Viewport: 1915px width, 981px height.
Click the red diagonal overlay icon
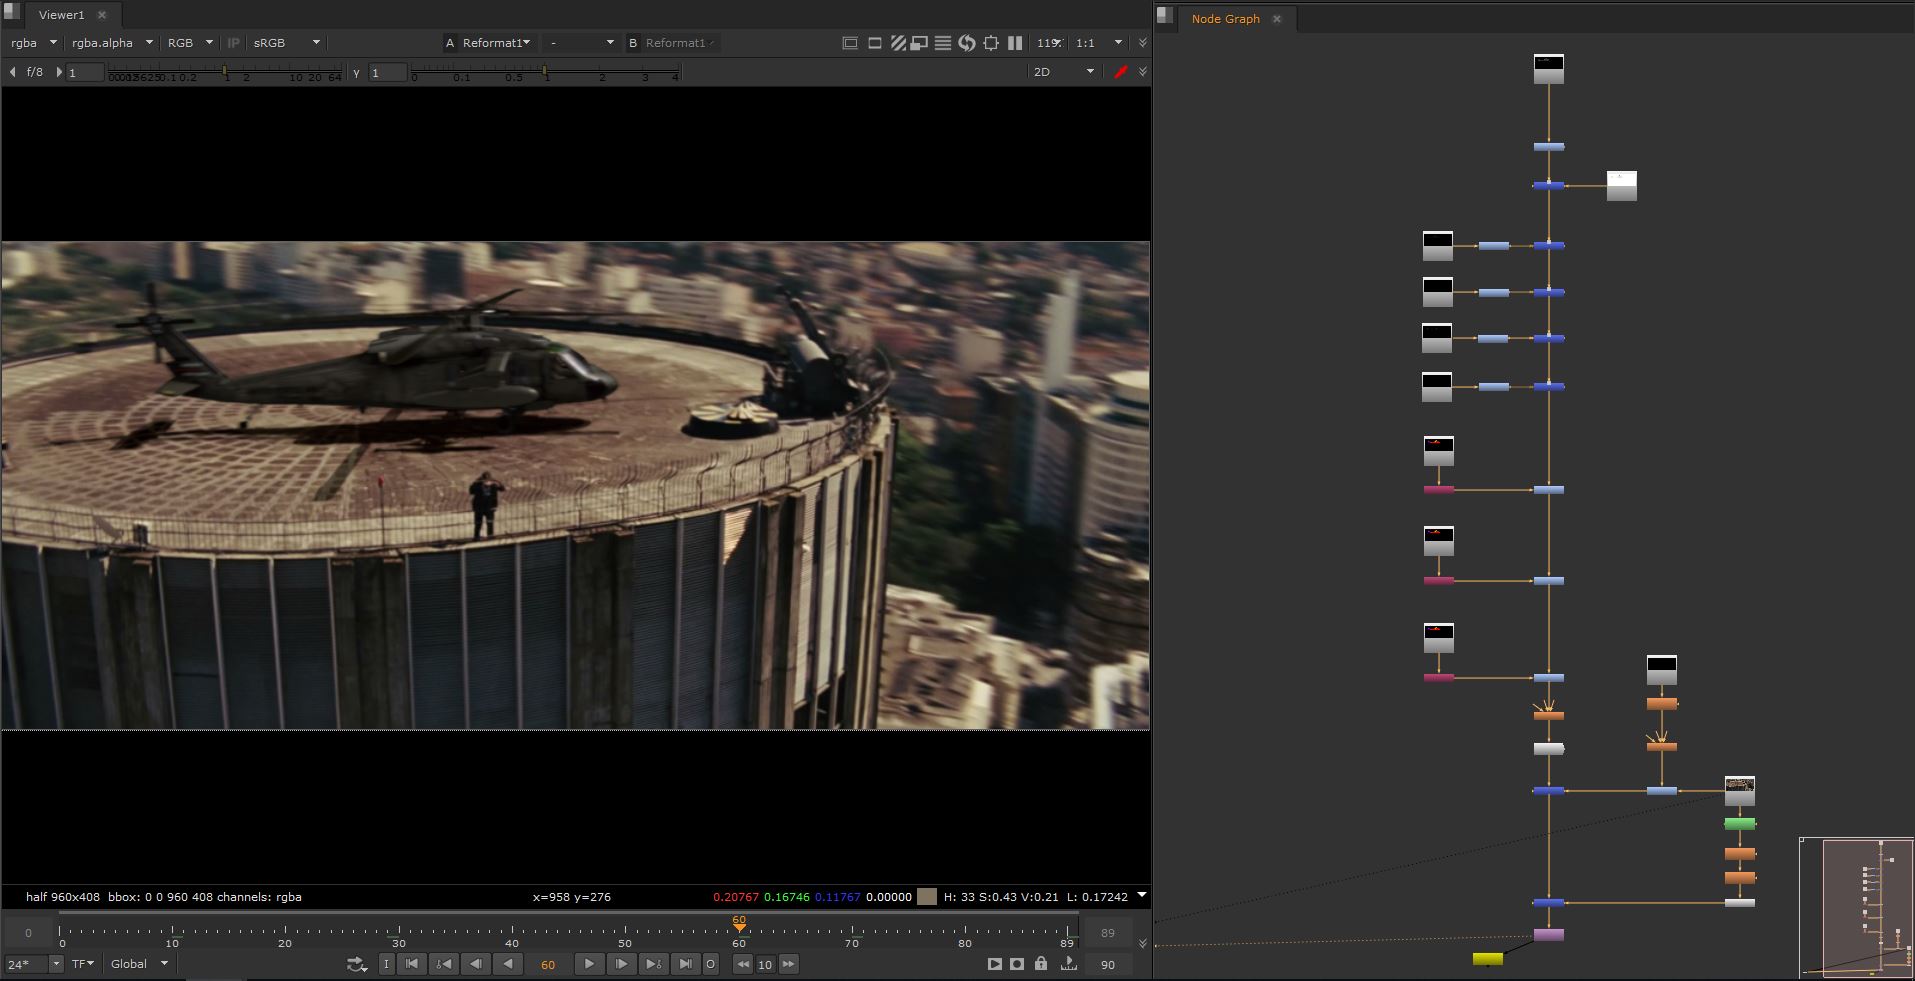tap(1121, 72)
